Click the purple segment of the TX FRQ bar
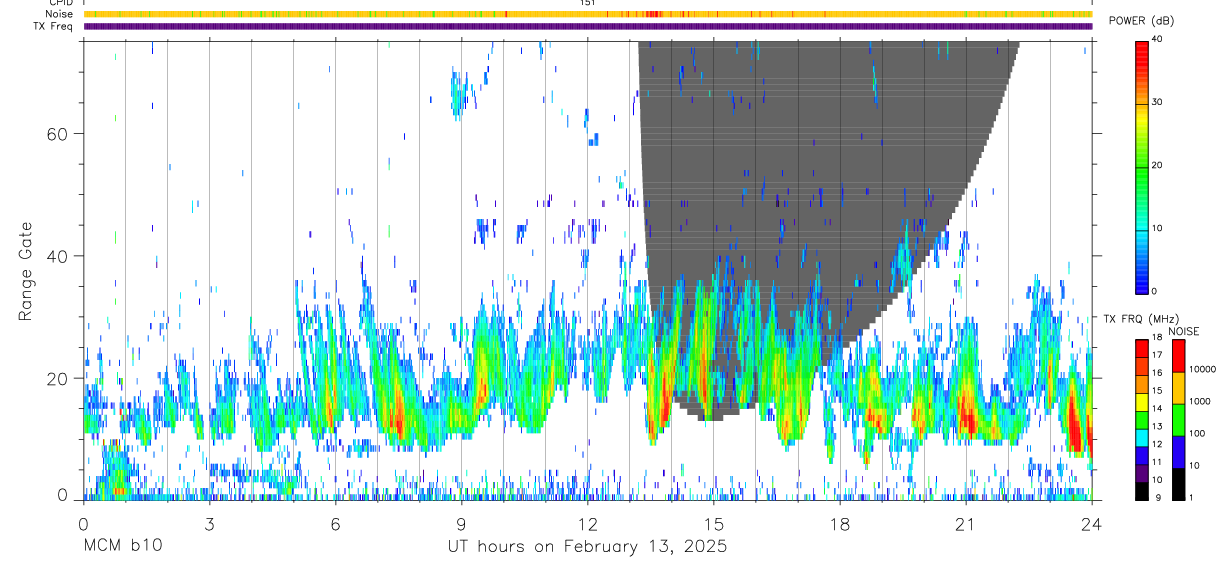 click(1141, 473)
